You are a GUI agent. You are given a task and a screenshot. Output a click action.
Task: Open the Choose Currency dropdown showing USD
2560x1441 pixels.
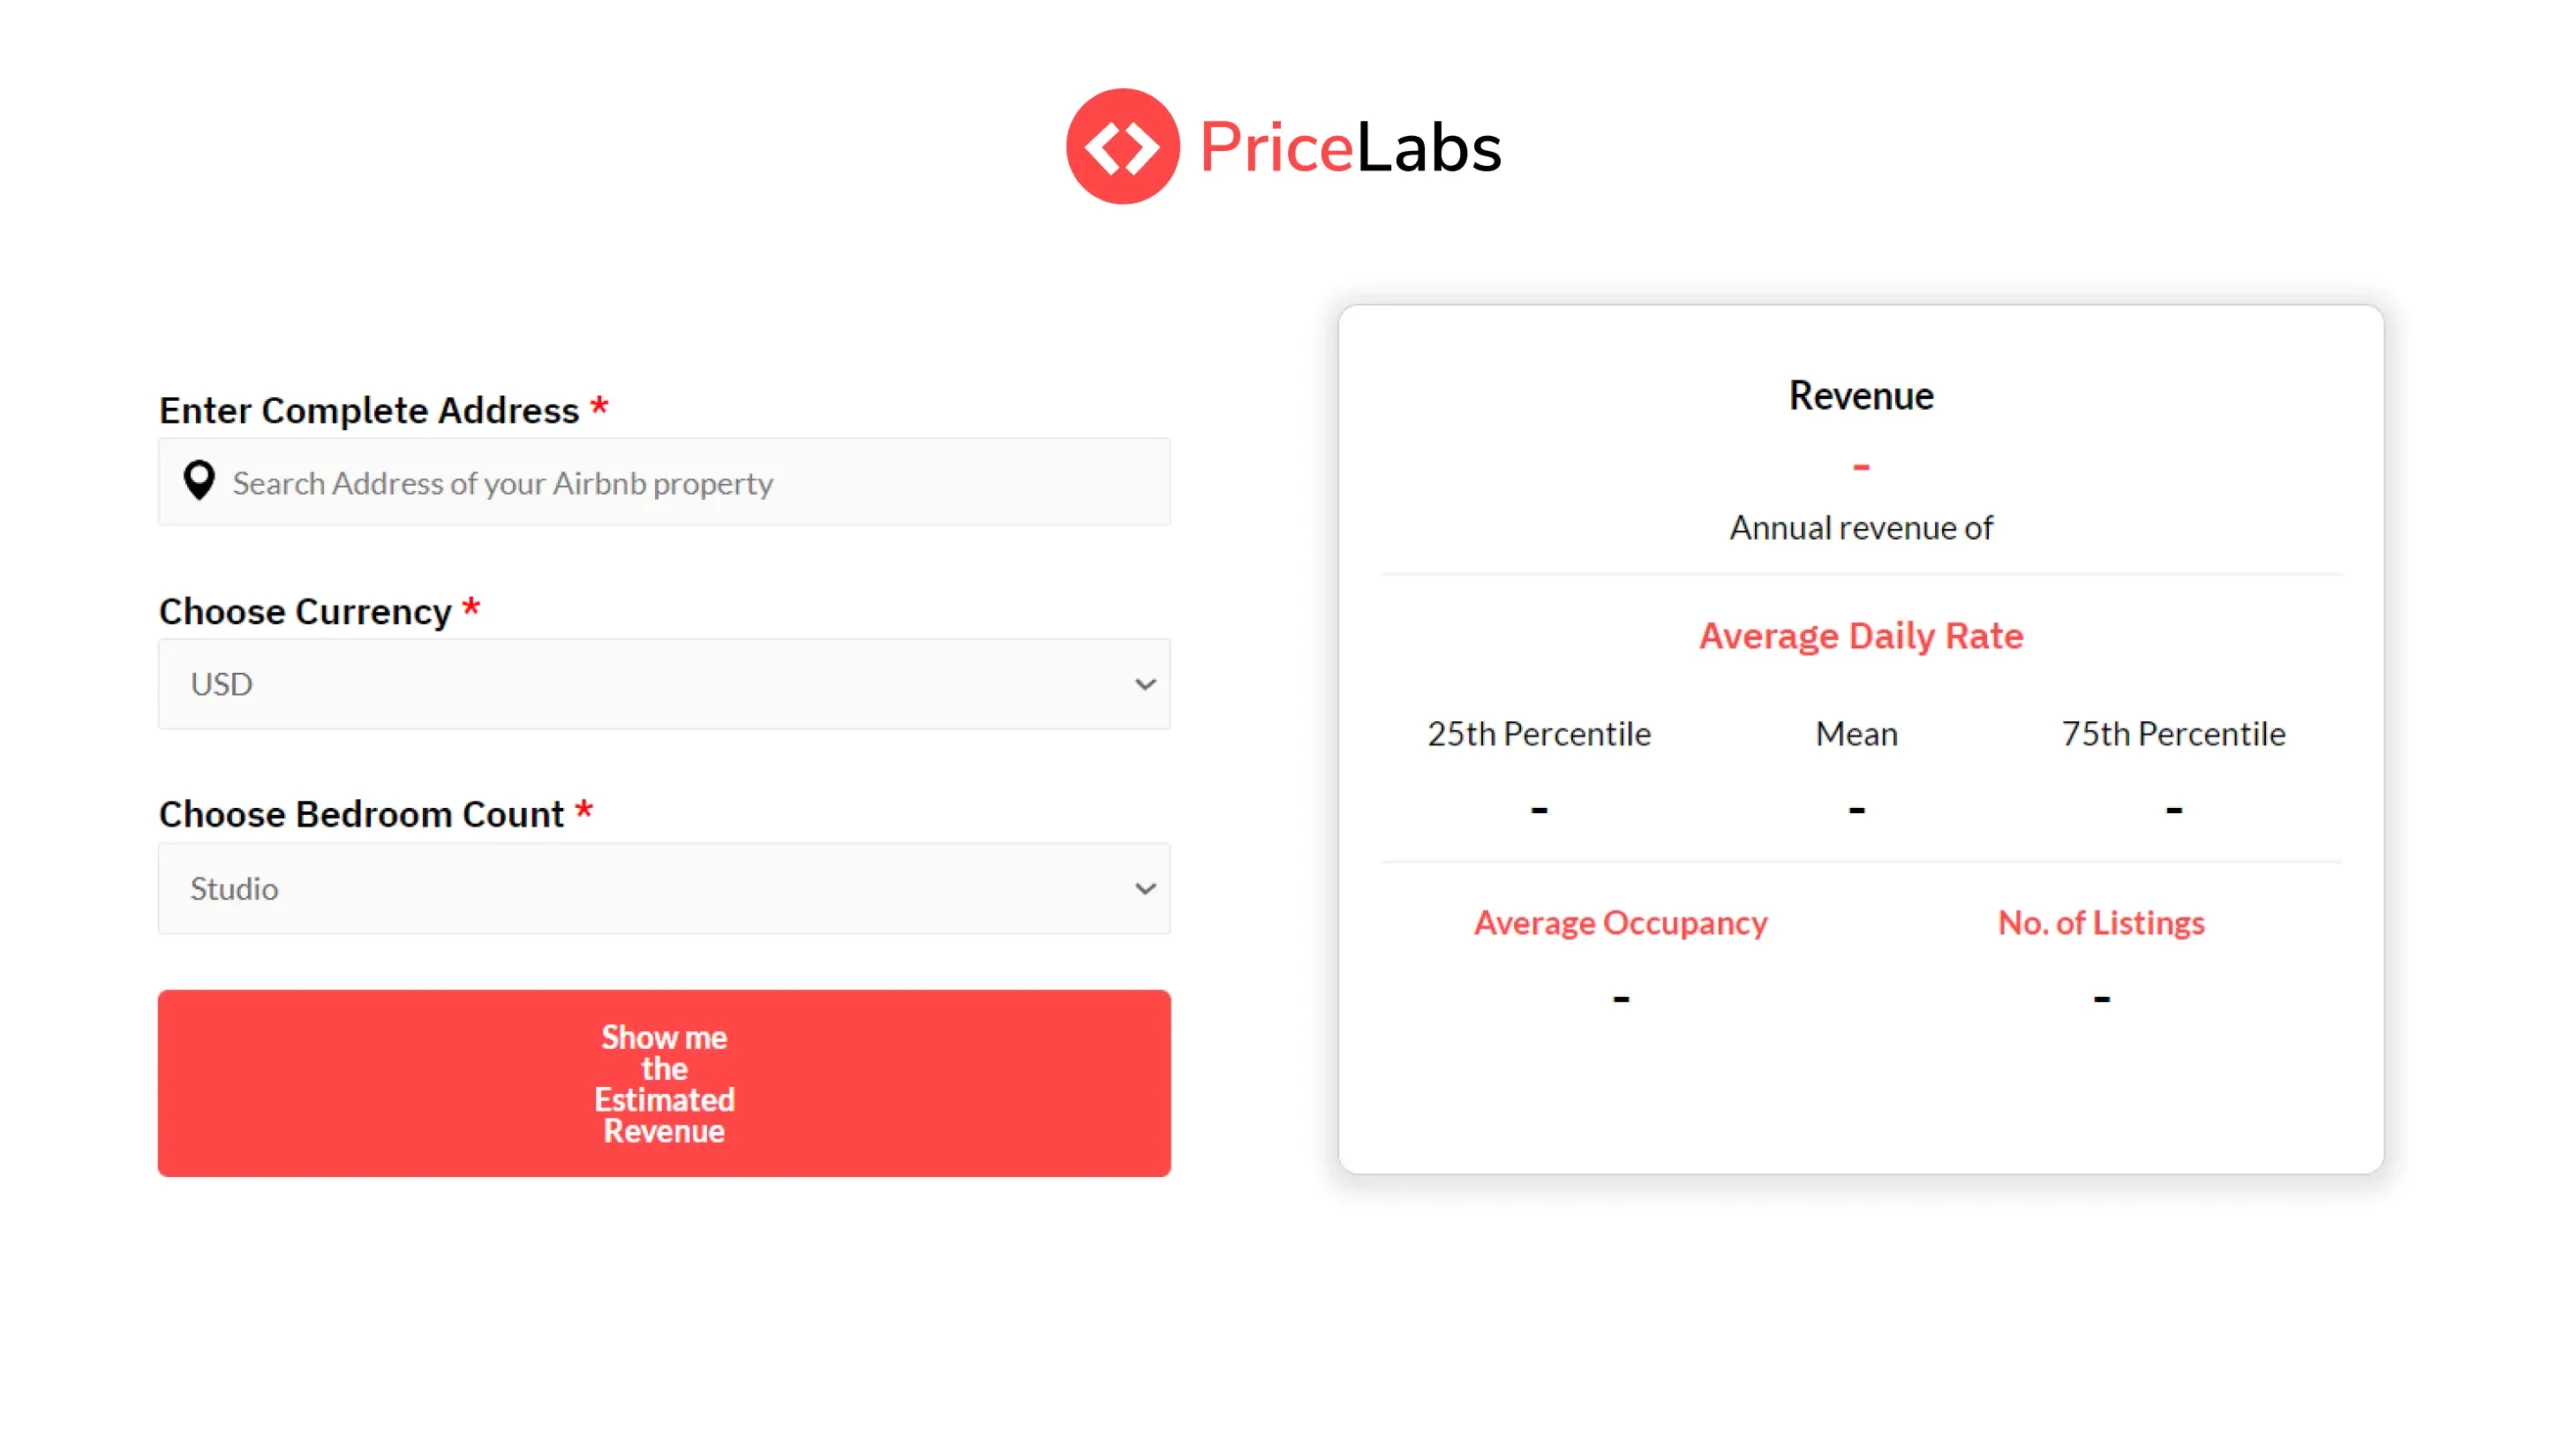(663, 684)
